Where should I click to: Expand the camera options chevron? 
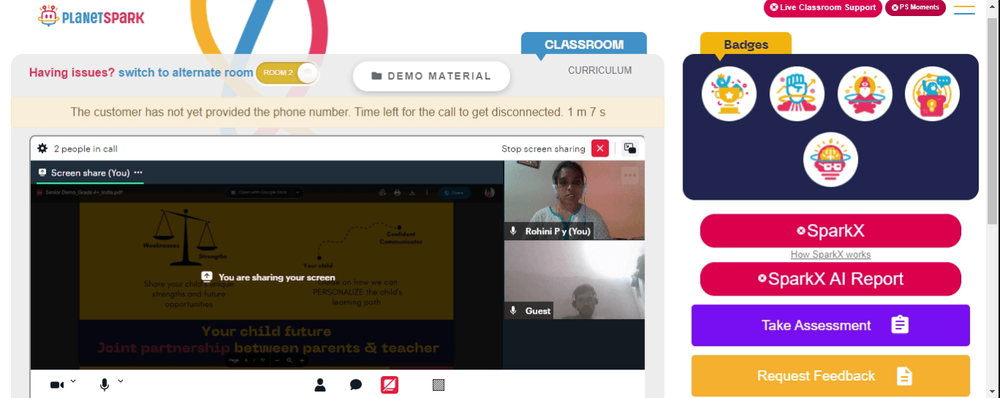click(x=73, y=381)
